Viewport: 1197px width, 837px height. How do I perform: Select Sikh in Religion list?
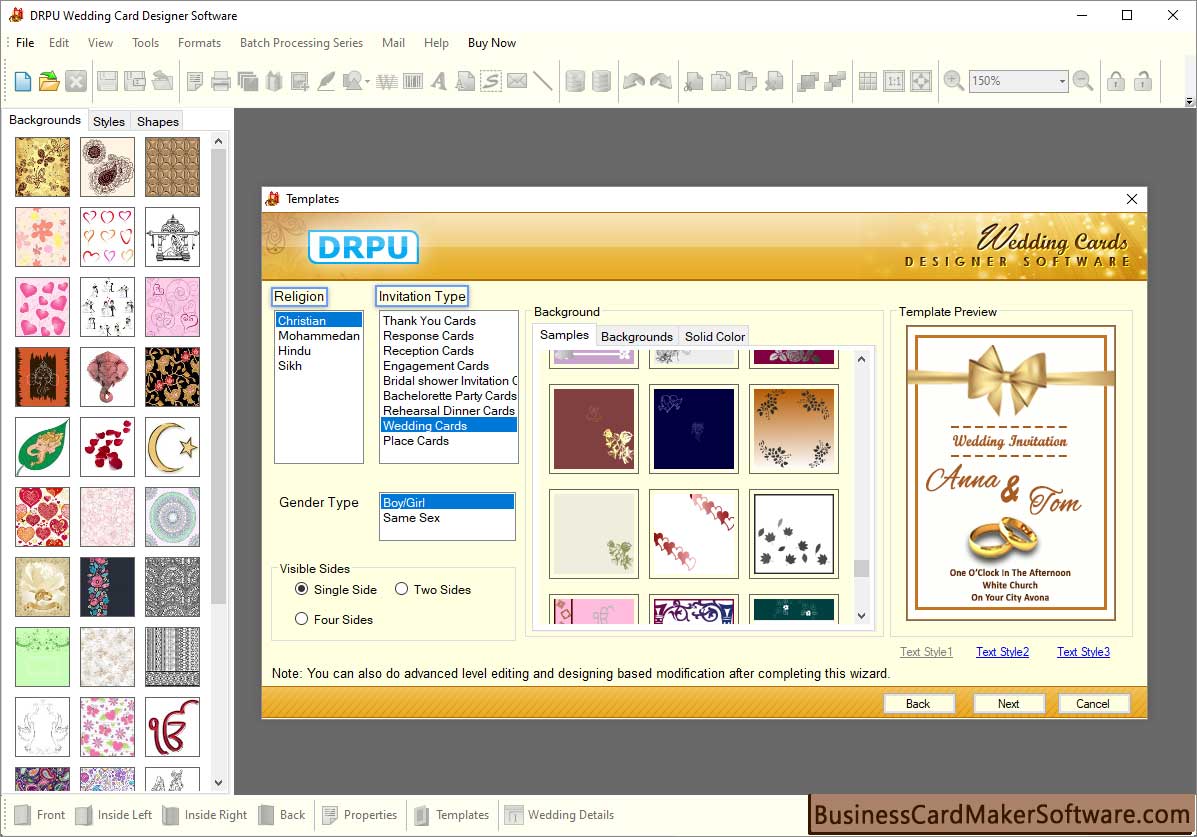[290, 366]
